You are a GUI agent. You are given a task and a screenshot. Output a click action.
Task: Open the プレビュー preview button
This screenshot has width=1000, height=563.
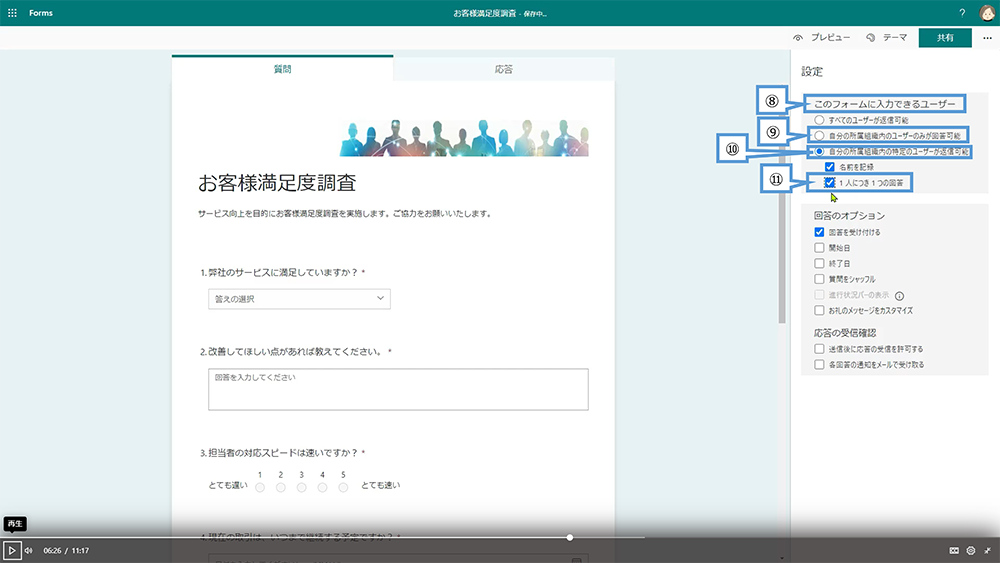(x=821, y=38)
